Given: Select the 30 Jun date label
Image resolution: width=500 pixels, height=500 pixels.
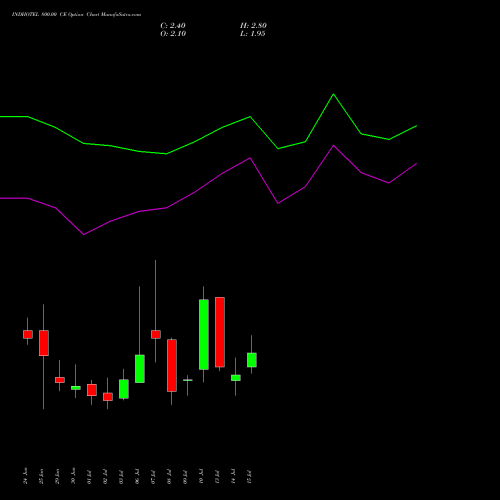Looking at the screenshot, I should click(x=74, y=476).
